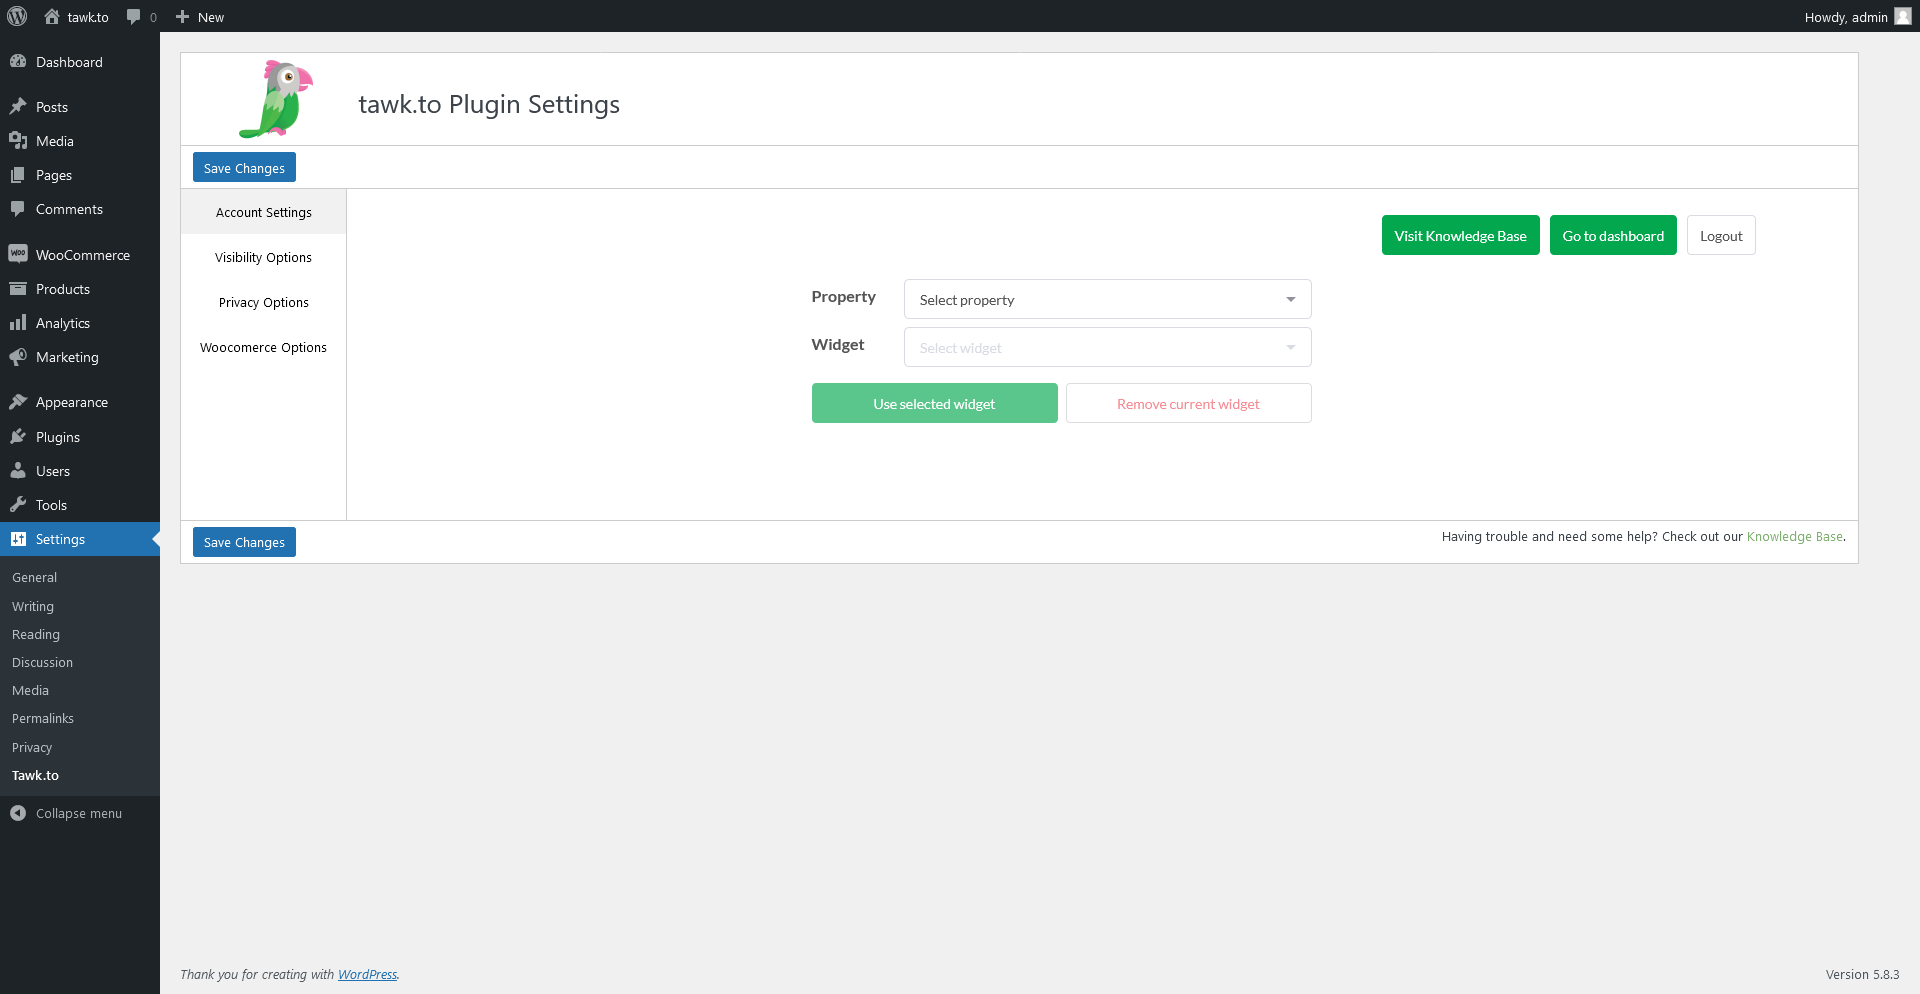Click the Appearance paintbrush icon
The image size is (1920, 994).
click(x=18, y=402)
